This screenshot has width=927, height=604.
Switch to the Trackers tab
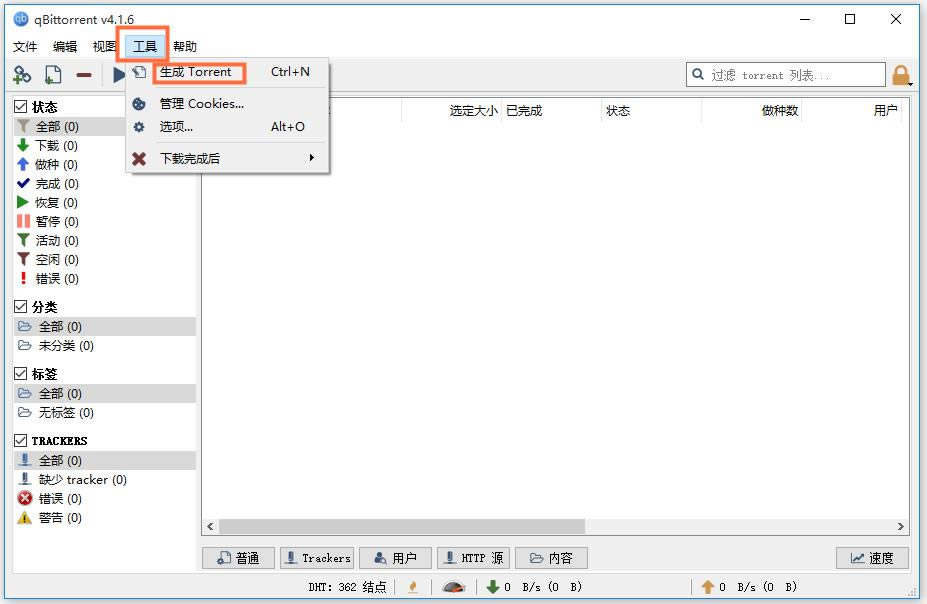[317, 558]
